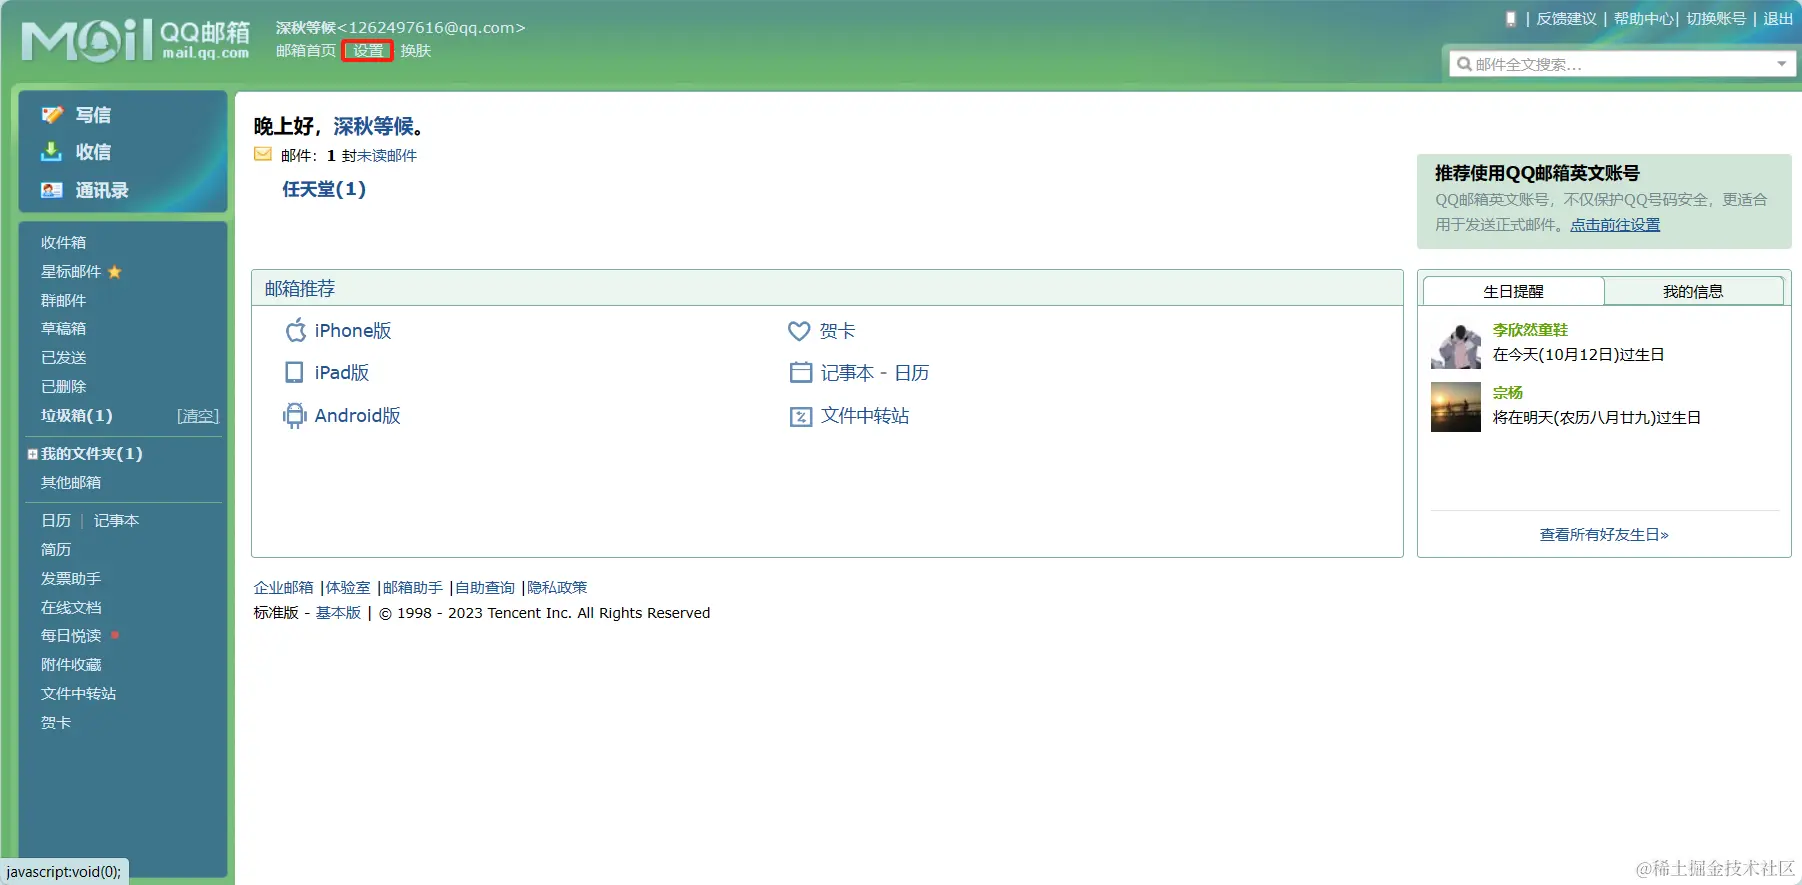Viewport: 1802px width, 885px height.
Task: Open the 收件箱 folder
Action: pos(63,243)
